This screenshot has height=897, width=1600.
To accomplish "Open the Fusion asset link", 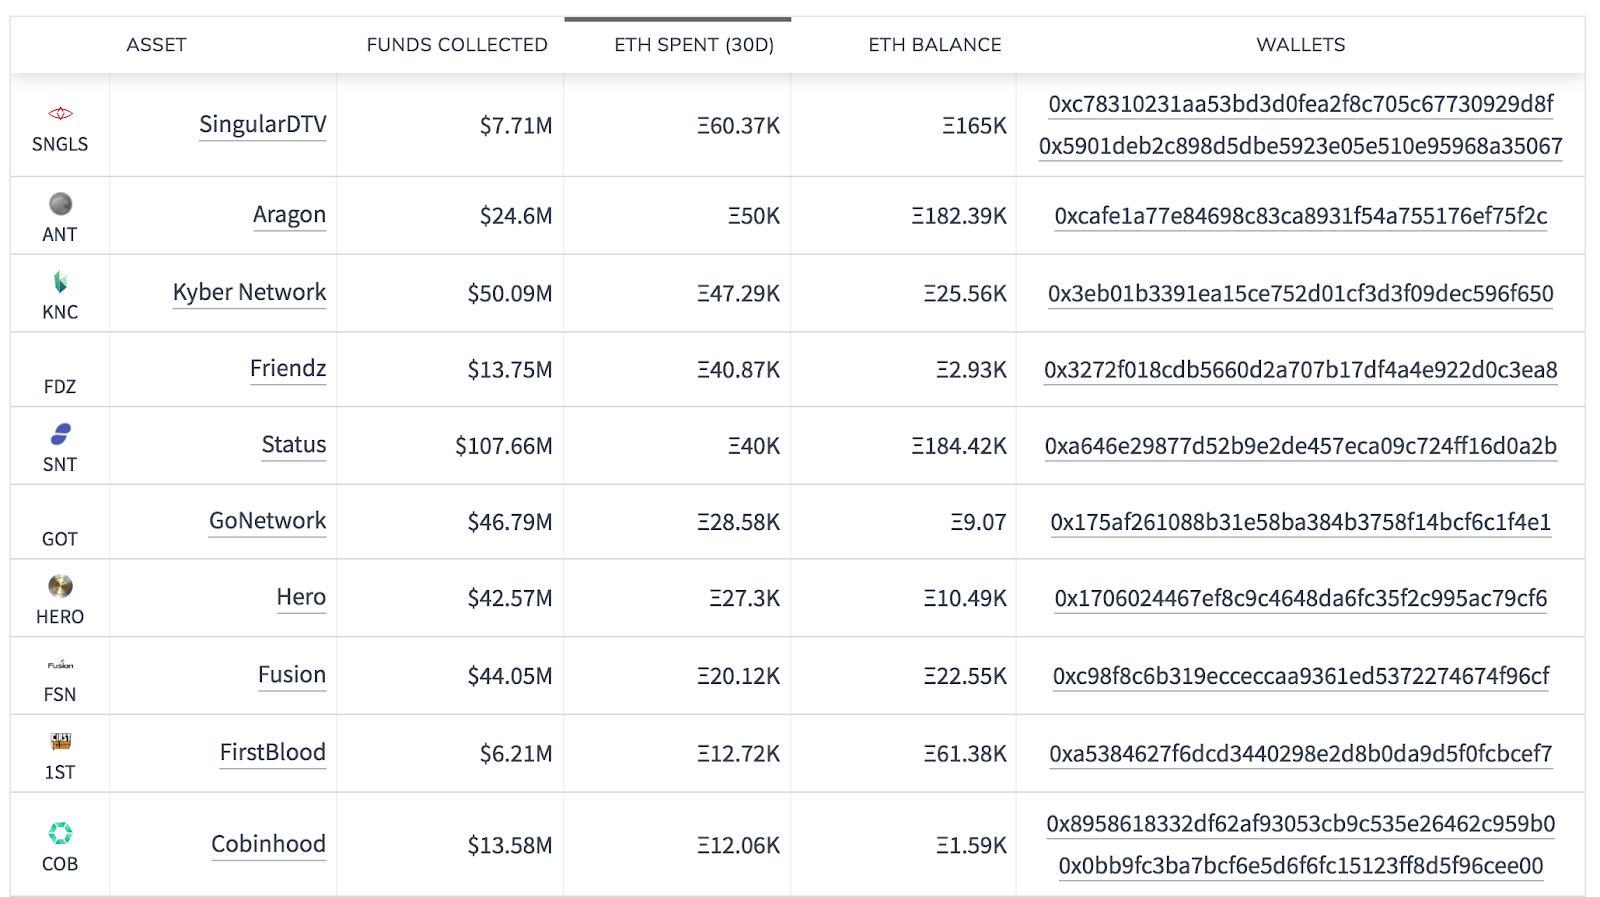I will (292, 674).
